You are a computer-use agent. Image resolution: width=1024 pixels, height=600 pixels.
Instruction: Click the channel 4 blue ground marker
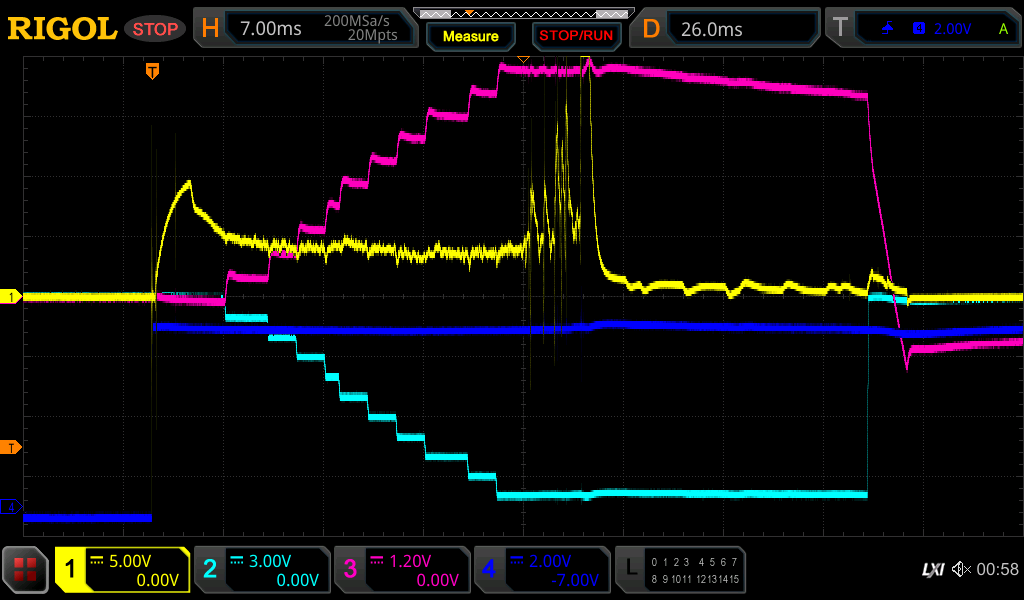[12, 507]
